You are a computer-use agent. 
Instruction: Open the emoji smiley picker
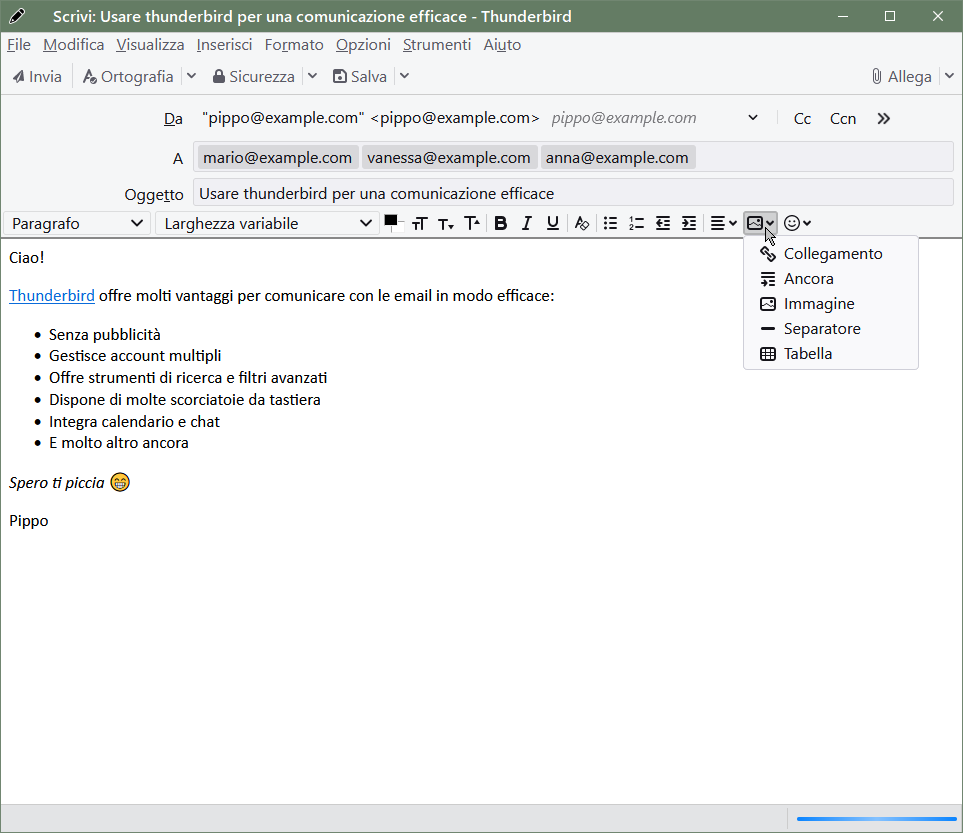pyautogui.click(x=797, y=224)
